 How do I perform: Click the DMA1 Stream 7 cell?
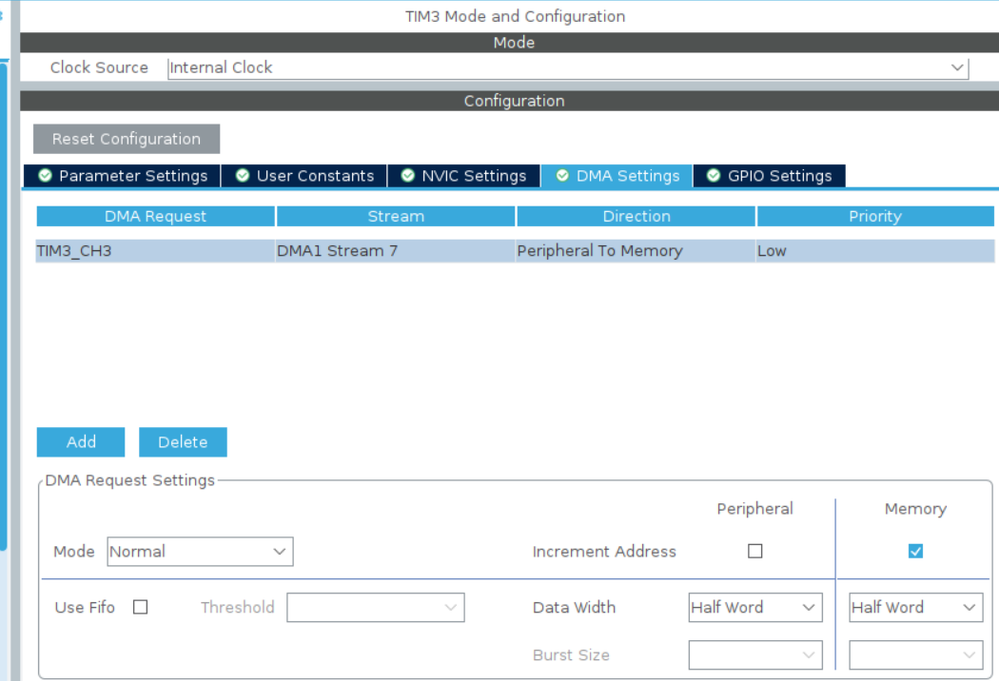point(396,251)
